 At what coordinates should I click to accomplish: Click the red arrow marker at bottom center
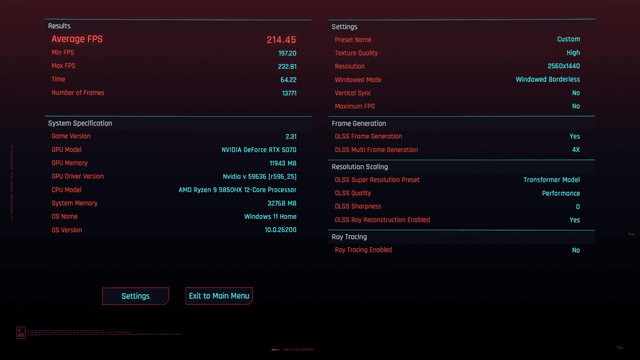(x=276, y=349)
